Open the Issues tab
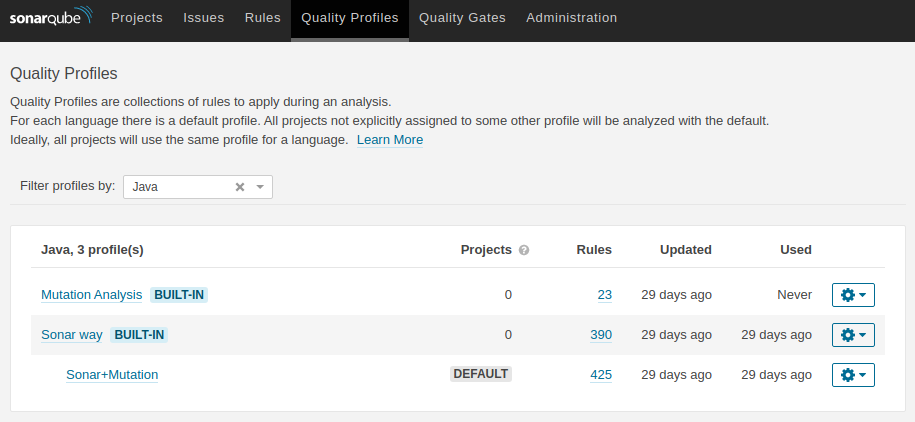Screen dimensions: 915x422 (x=204, y=18)
